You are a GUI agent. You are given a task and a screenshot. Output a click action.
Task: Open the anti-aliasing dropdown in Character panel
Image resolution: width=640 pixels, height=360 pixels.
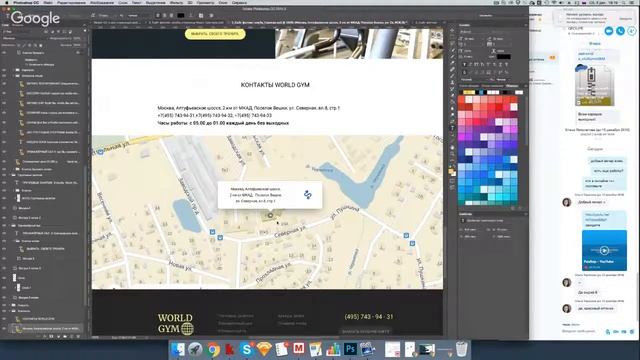coord(503,80)
